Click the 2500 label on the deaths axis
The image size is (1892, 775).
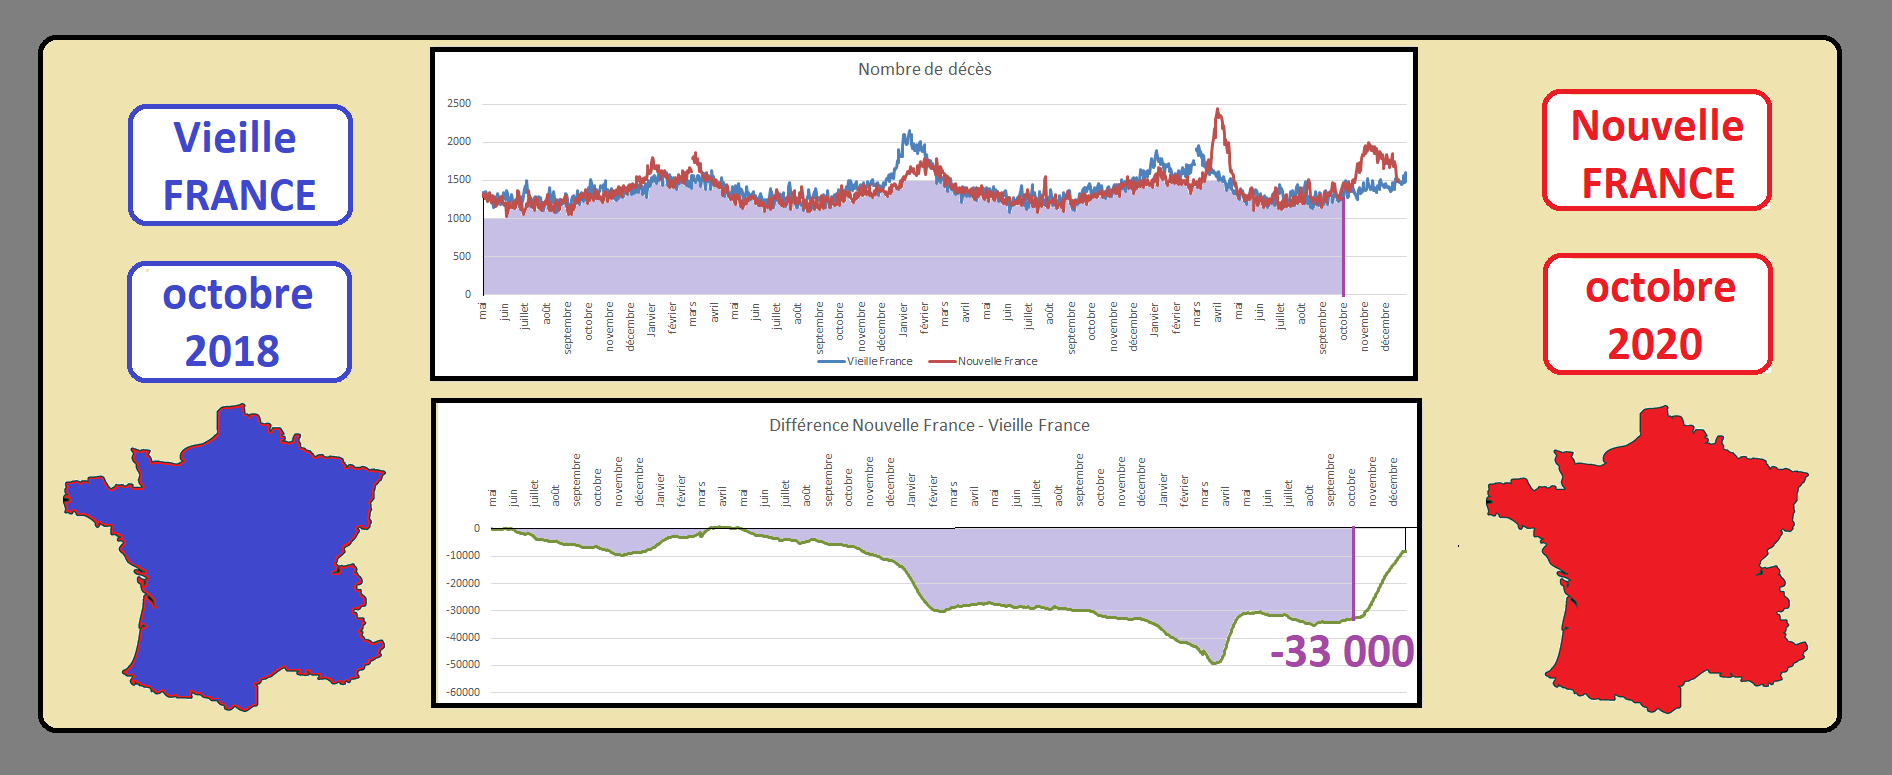point(459,103)
